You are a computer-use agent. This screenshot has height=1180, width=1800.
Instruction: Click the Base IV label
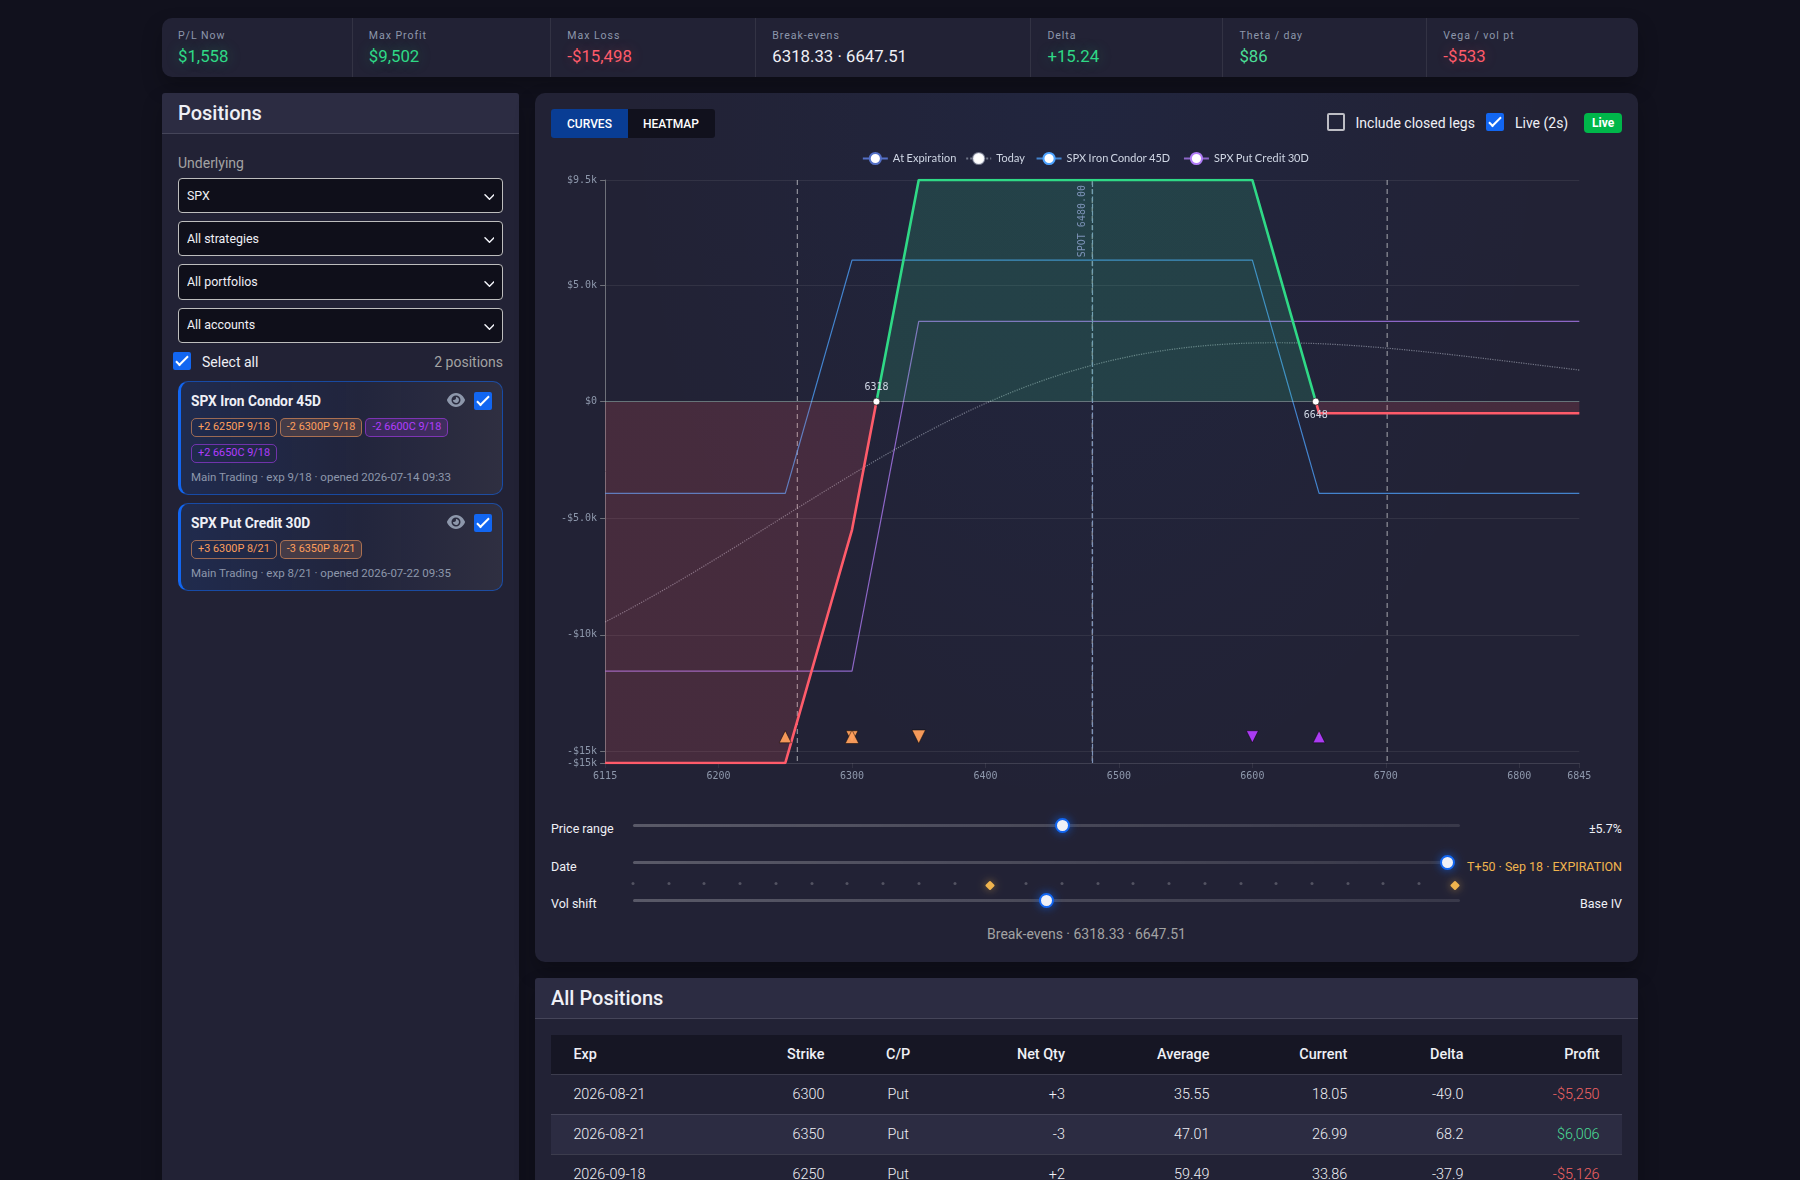click(x=1601, y=904)
